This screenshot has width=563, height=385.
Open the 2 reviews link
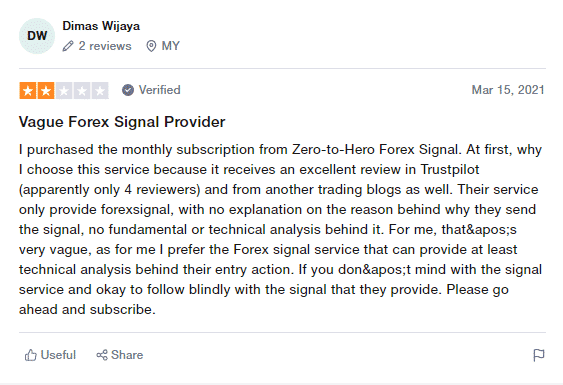click(105, 46)
